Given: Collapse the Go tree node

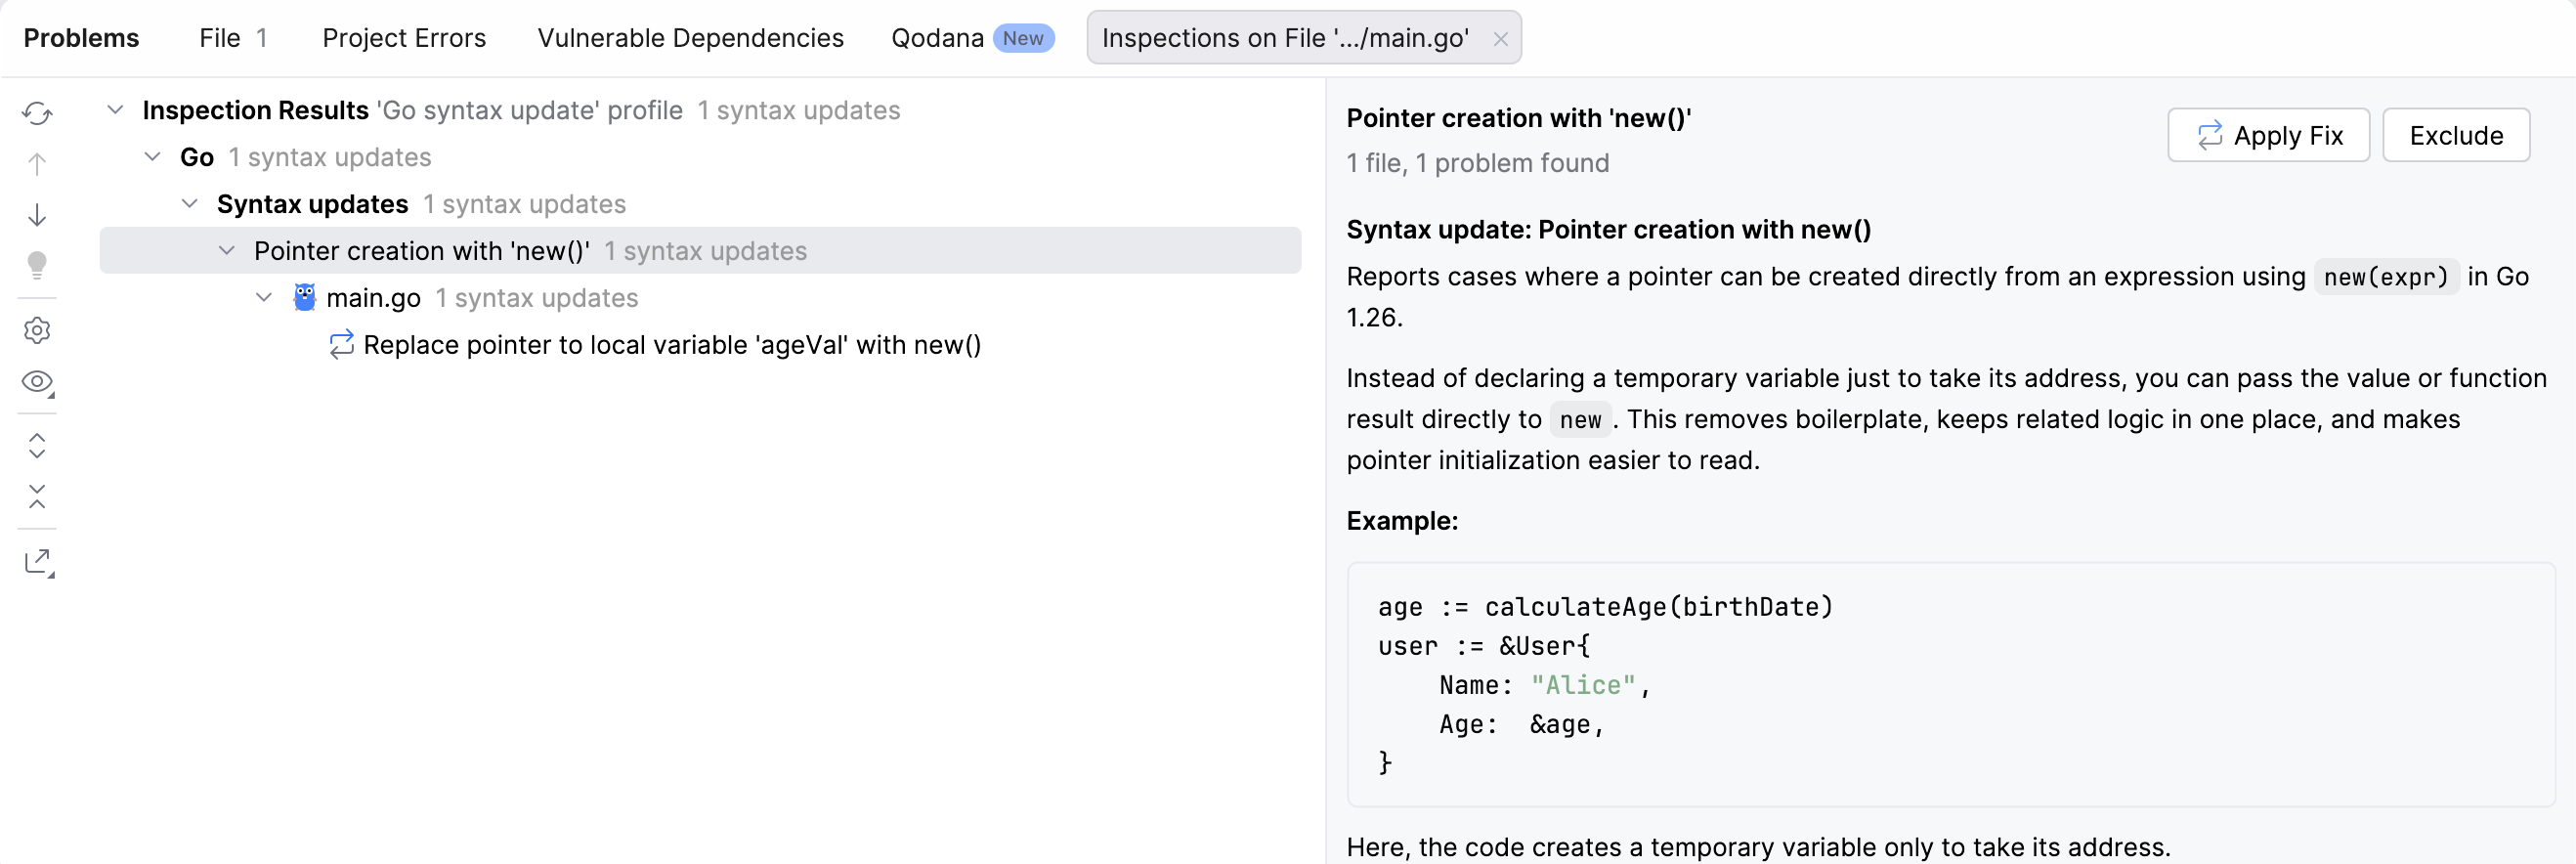Looking at the screenshot, I should pos(153,157).
